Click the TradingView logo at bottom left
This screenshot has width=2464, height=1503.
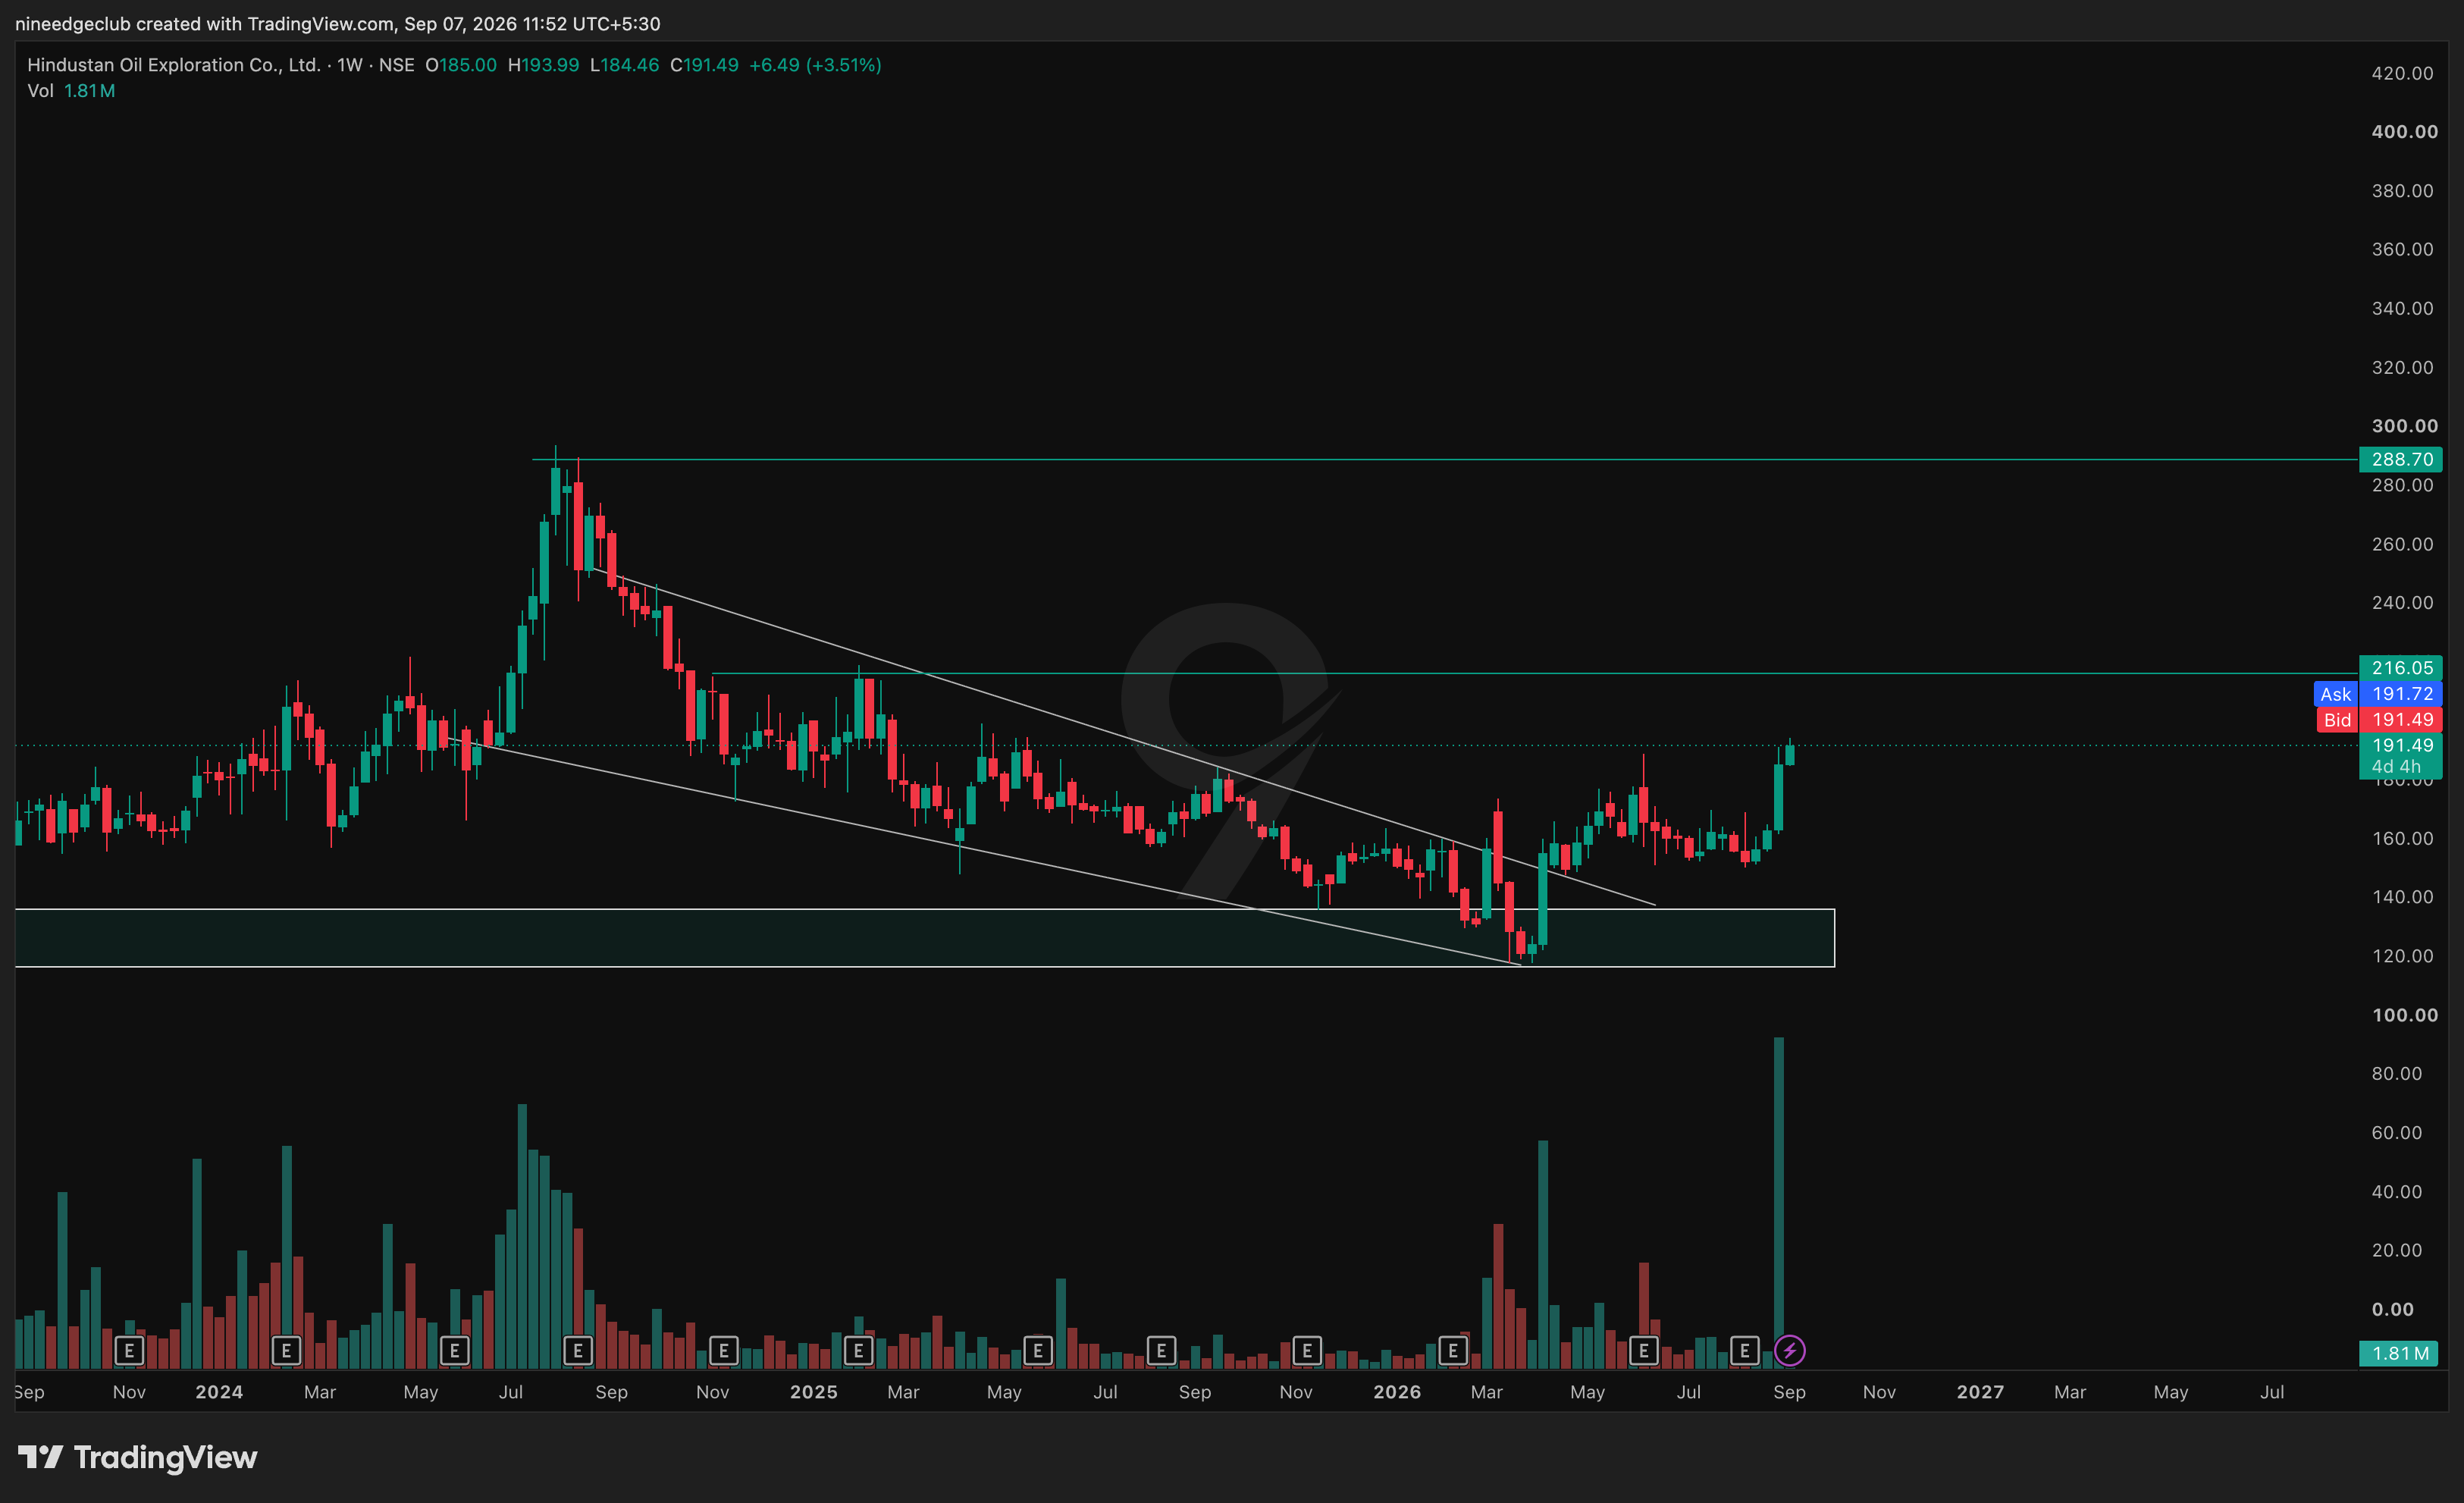[138, 1457]
